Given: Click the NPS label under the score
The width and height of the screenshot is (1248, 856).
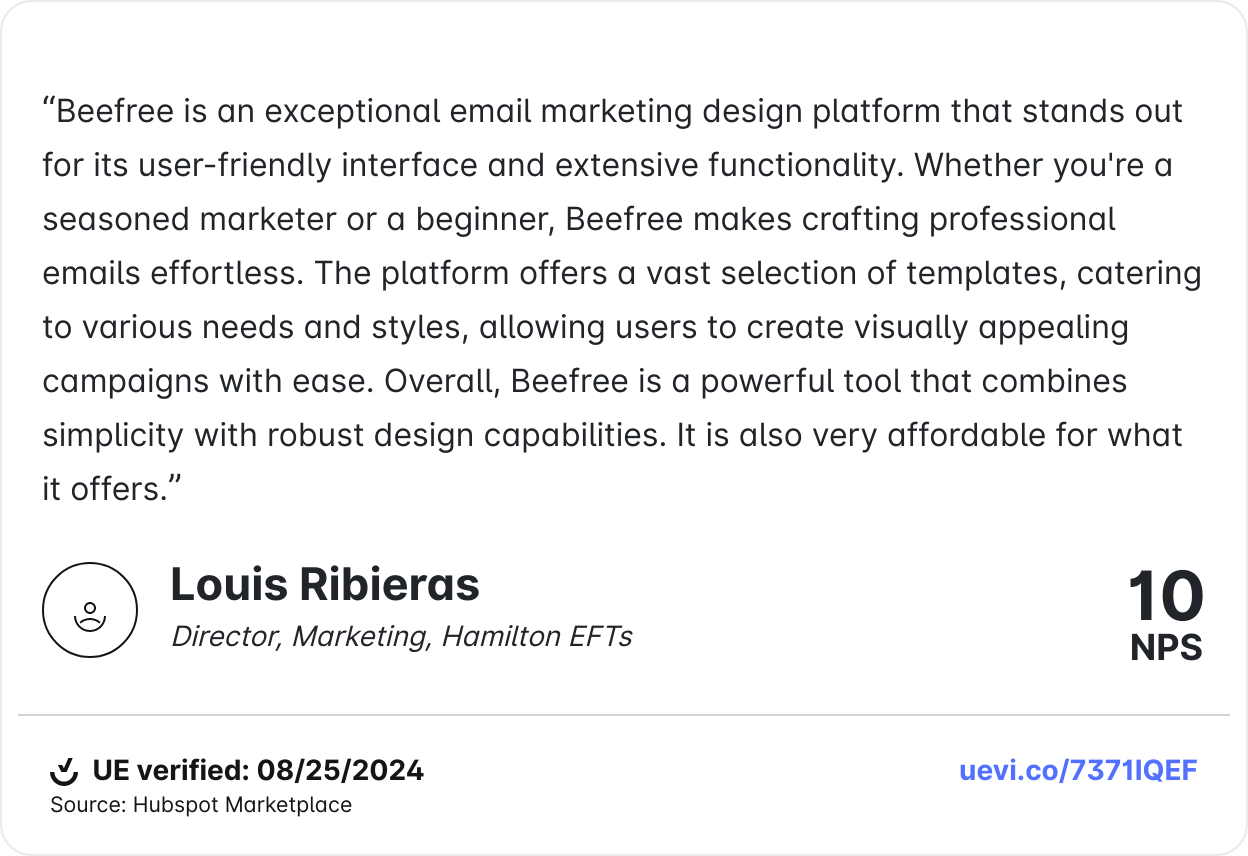Looking at the screenshot, I should click(x=1166, y=649).
